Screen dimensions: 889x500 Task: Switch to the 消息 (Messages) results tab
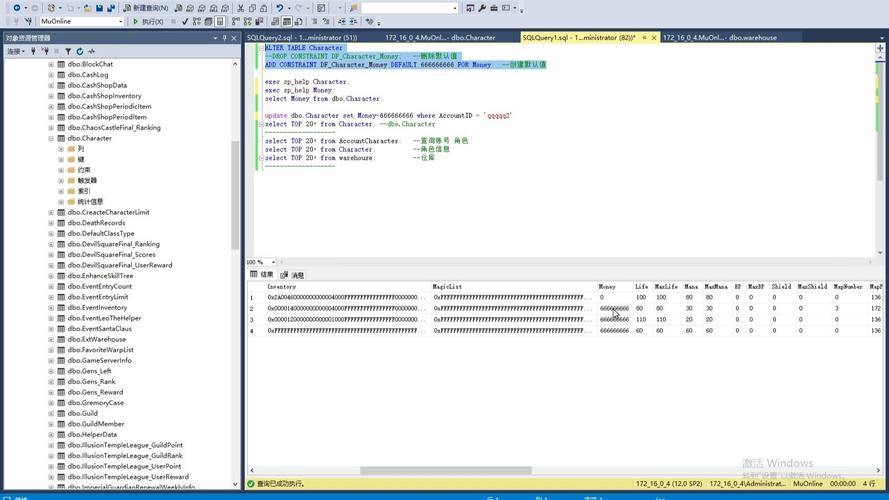tap(294, 275)
